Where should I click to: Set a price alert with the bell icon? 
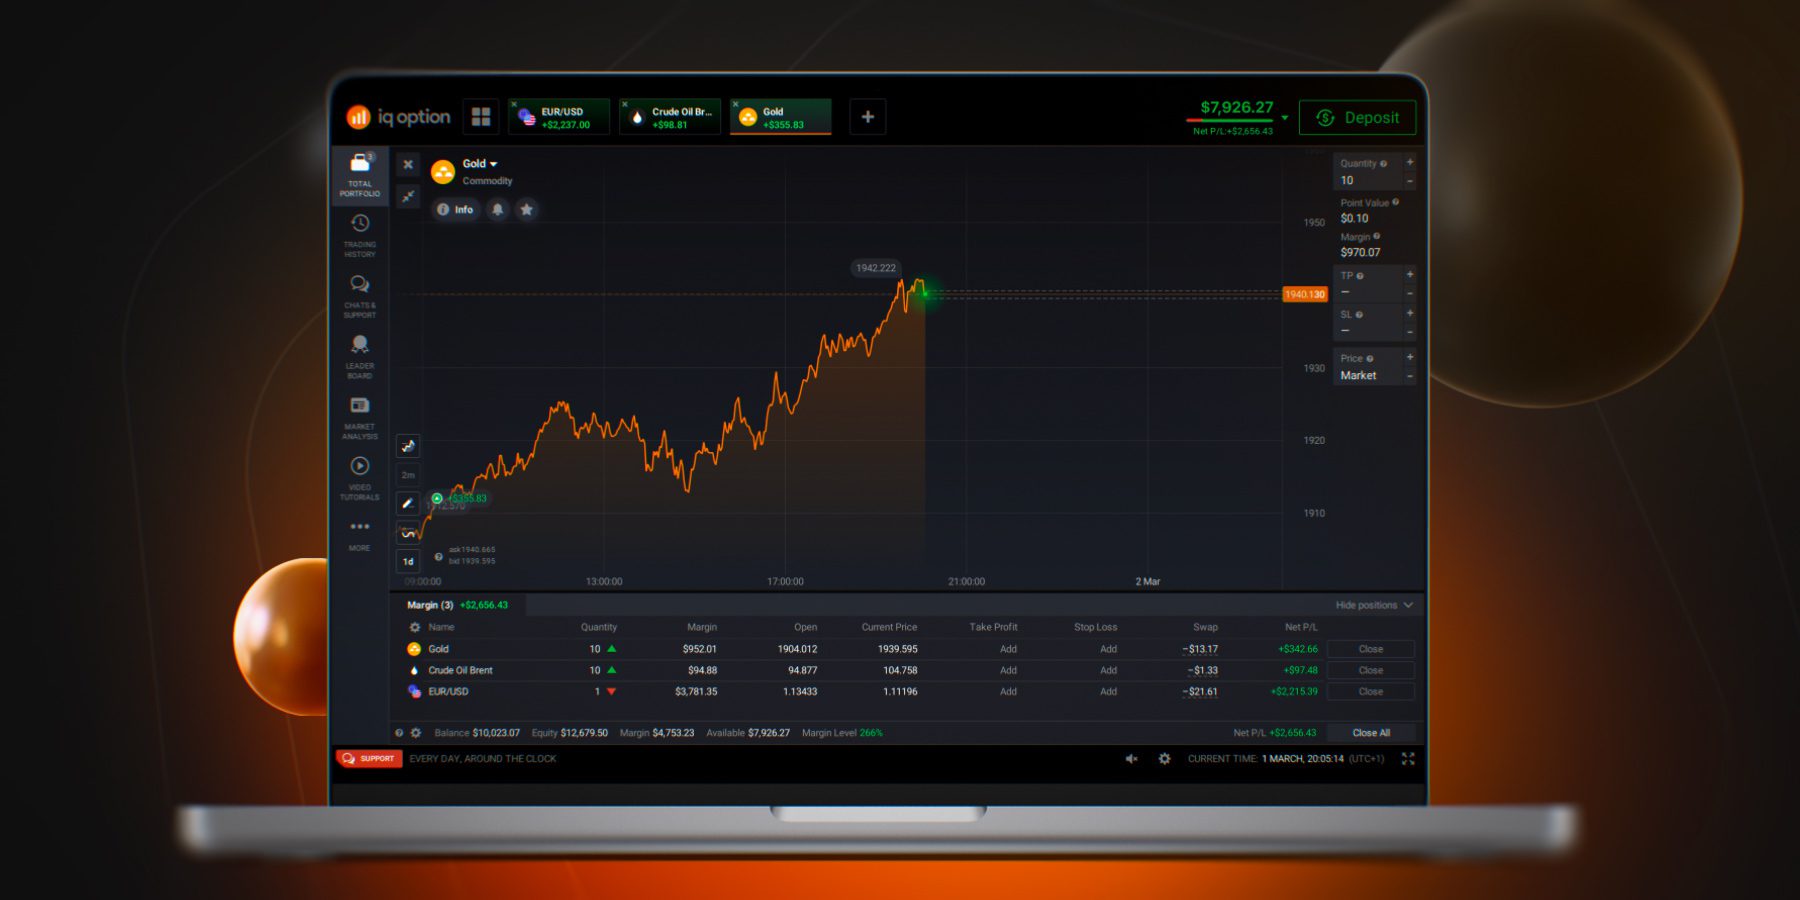click(497, 209)
